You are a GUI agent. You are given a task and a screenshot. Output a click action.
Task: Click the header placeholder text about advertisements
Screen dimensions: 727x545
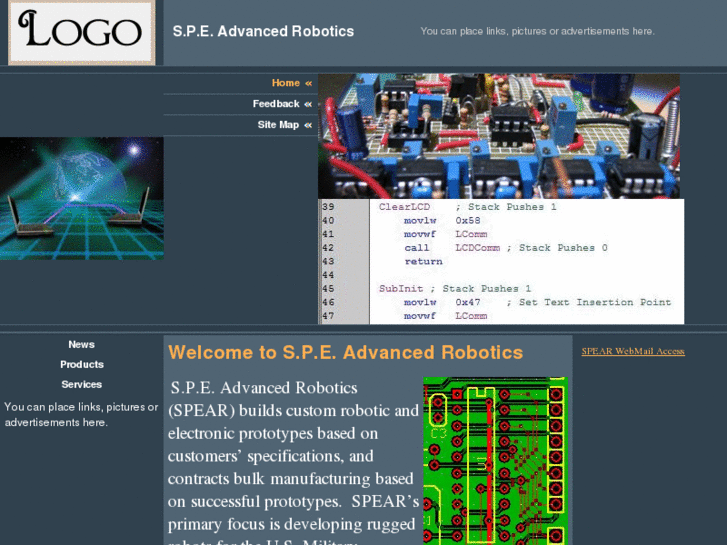537,31
